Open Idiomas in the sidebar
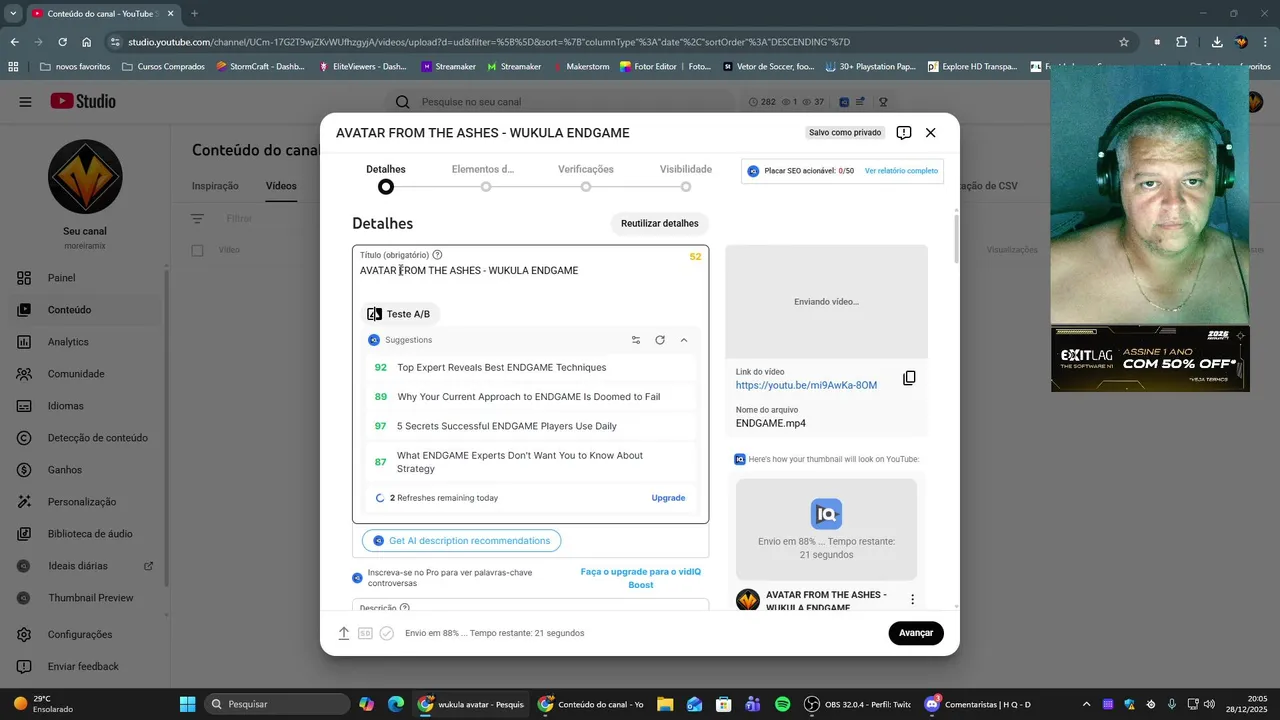 coord(85,406)
